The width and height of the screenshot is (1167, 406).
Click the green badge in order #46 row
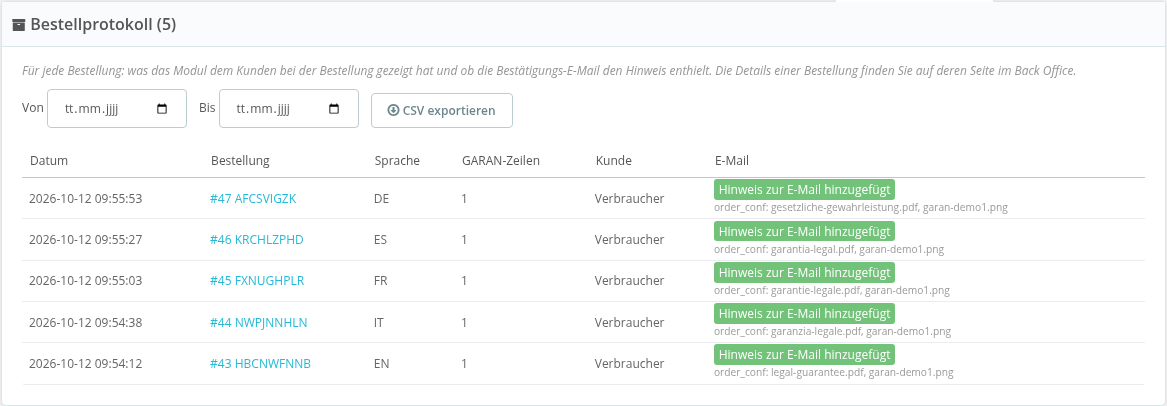[805, 231]
